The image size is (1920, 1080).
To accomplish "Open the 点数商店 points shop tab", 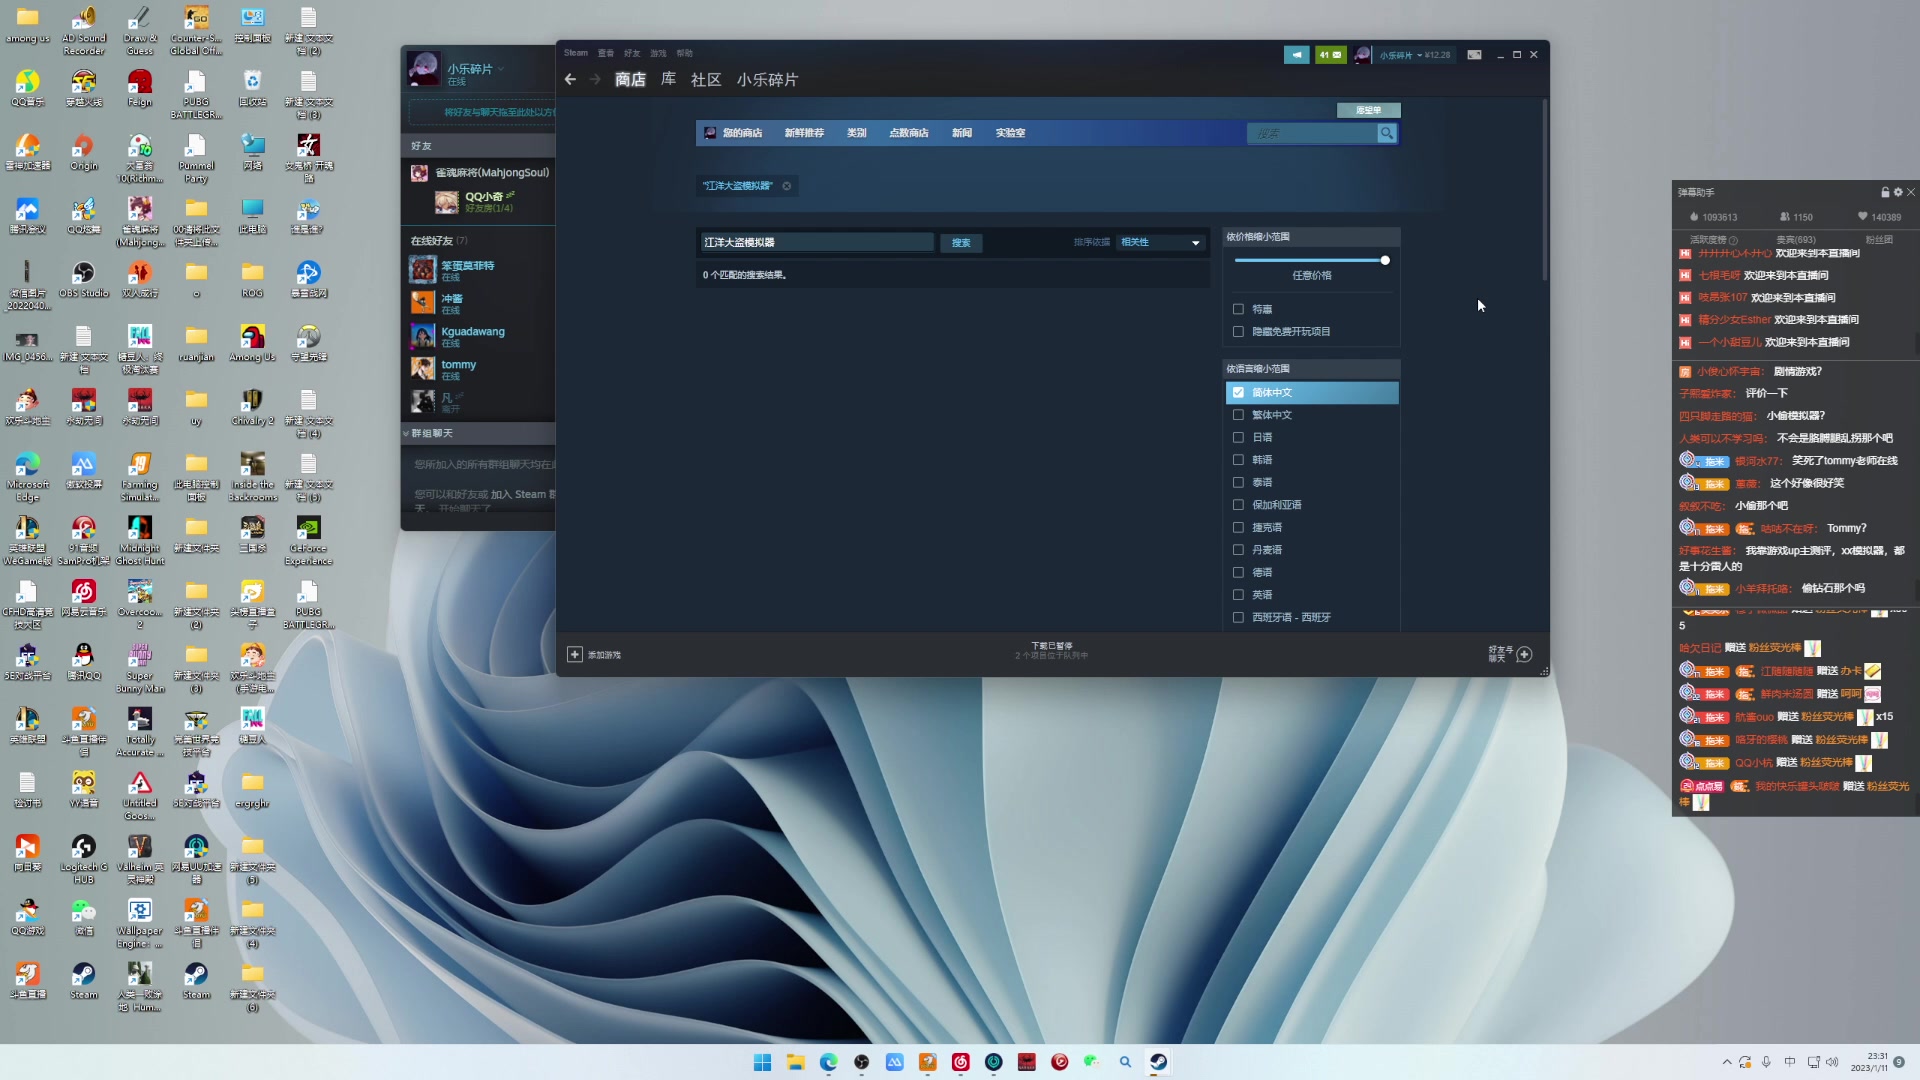I will click(909, 133).
